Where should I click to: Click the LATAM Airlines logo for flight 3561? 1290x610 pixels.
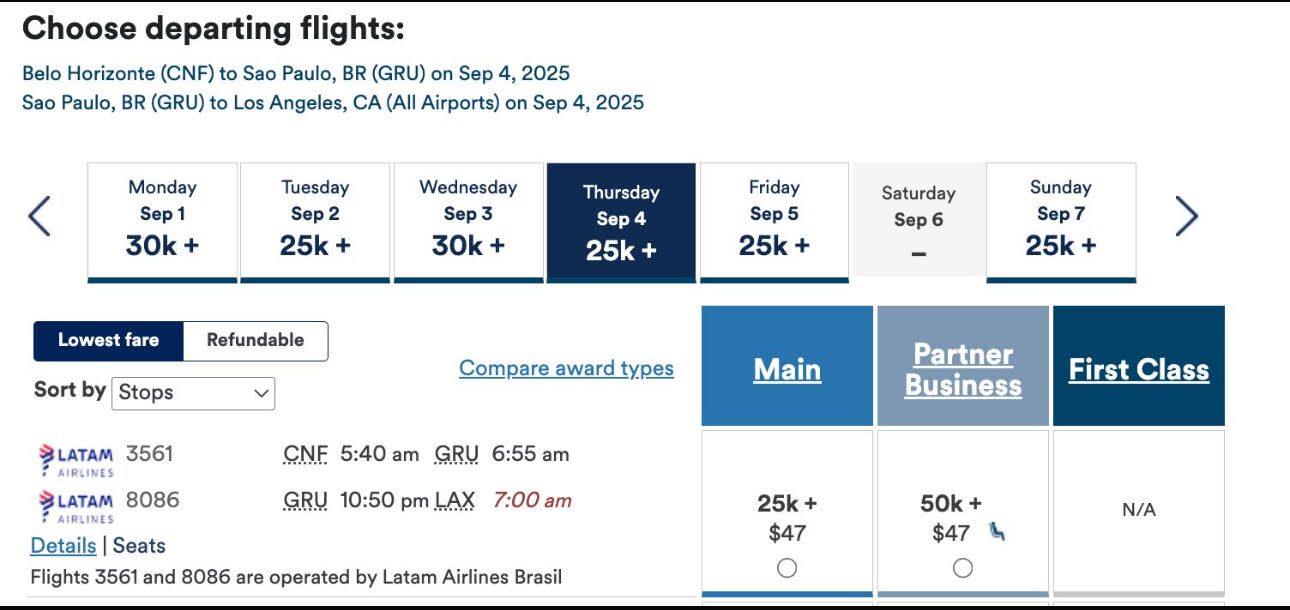point(75,459)
